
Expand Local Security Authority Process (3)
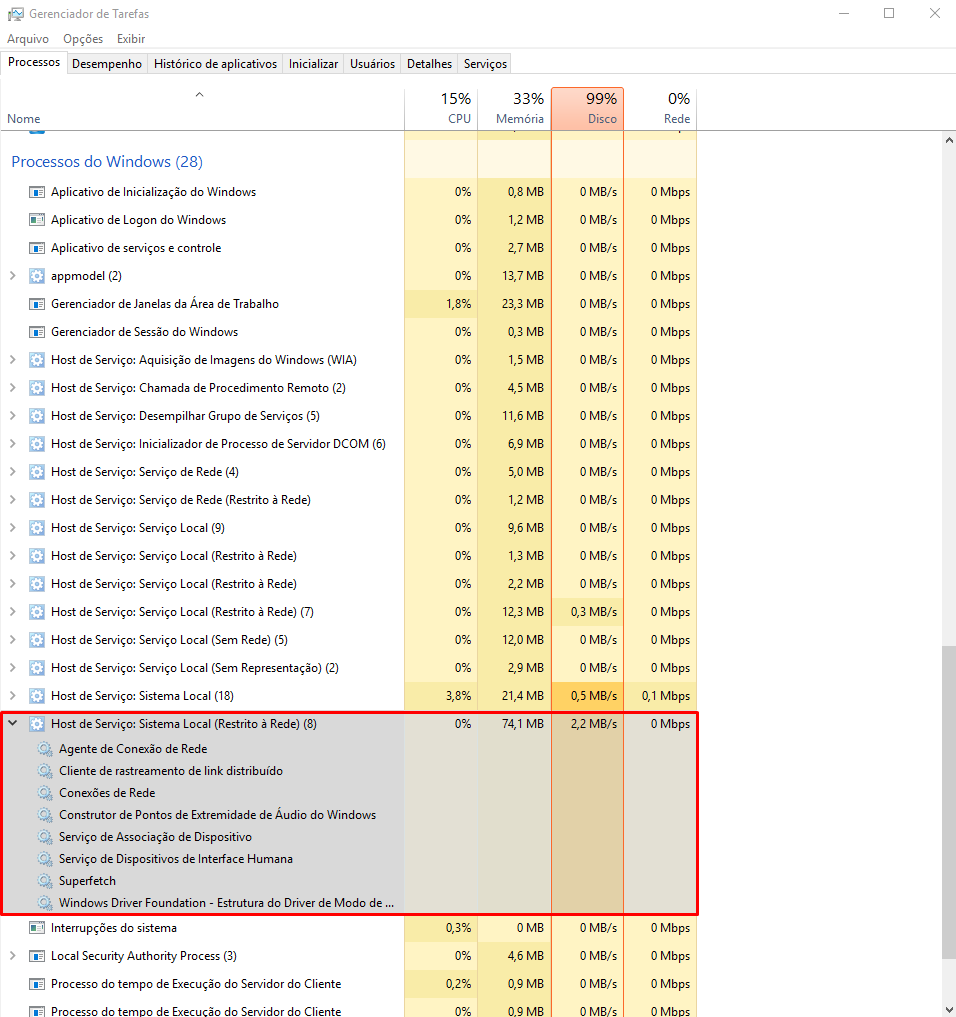[12, 956]
